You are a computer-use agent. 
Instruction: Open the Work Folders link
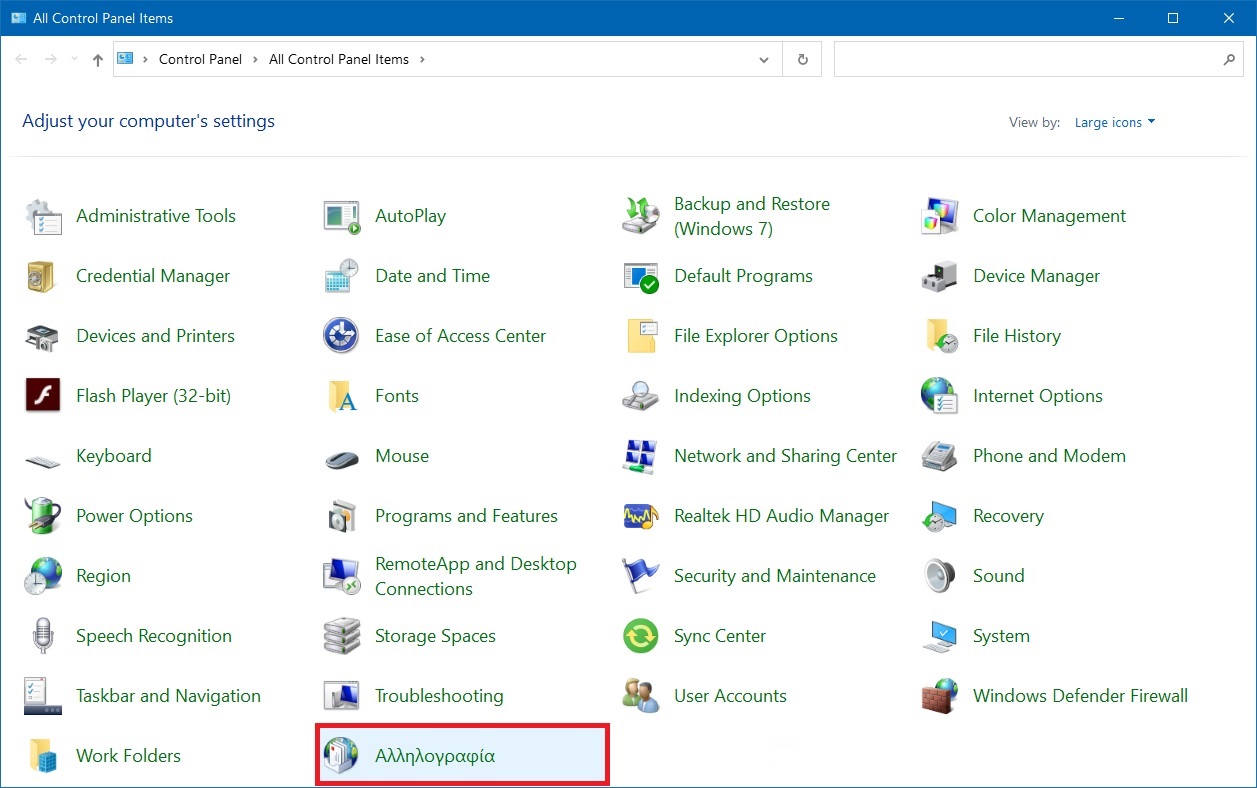pyautogui.click(x=128, y=756)
